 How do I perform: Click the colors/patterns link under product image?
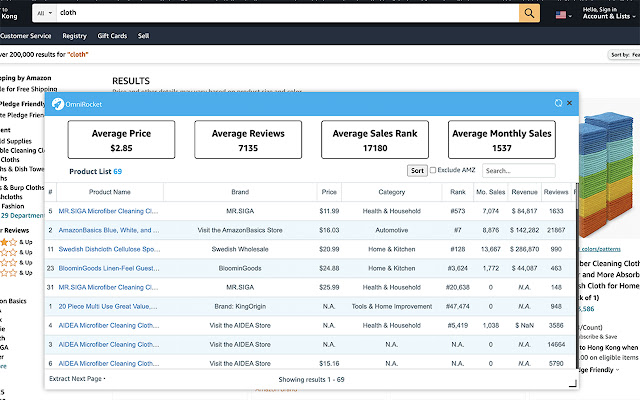[600, 249]
